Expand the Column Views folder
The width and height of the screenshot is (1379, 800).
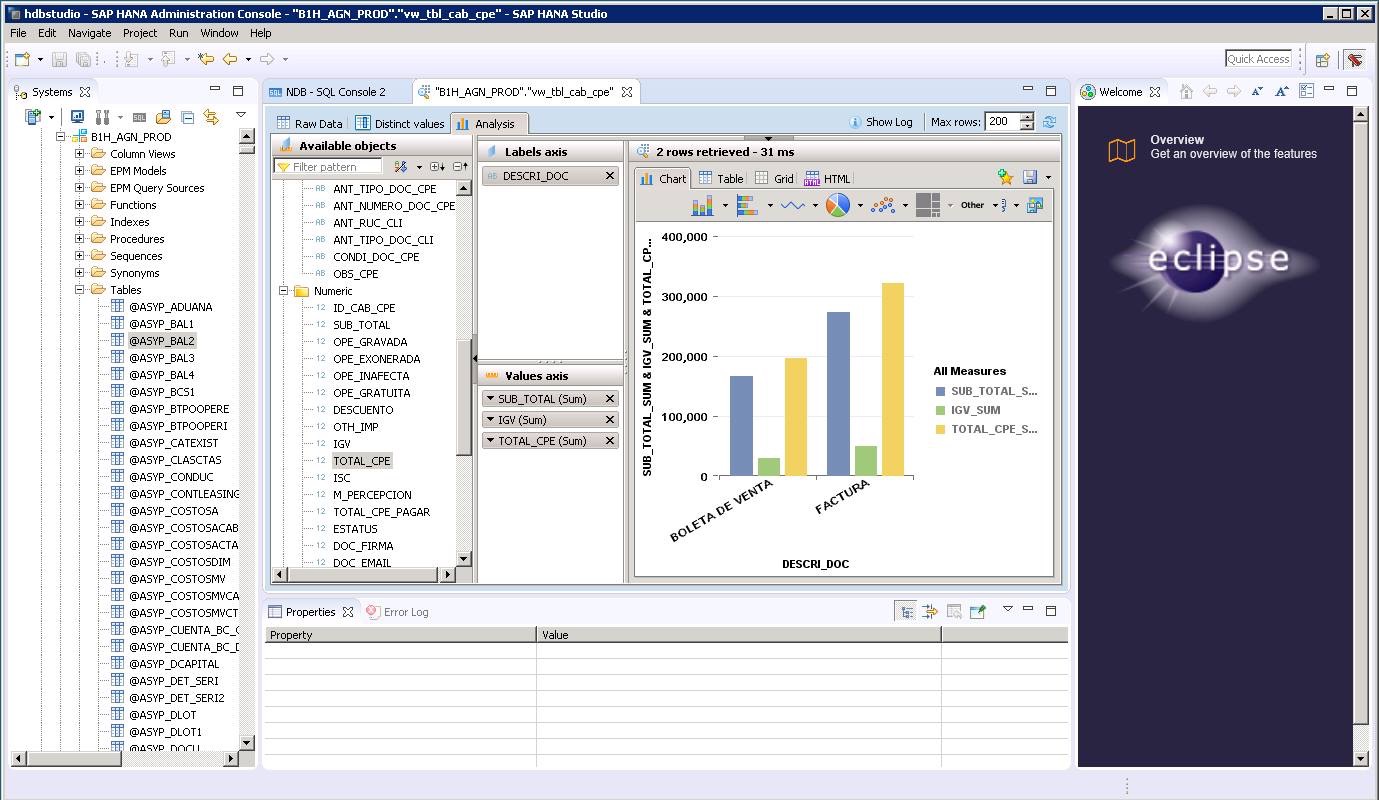click(x=80, y=154)
